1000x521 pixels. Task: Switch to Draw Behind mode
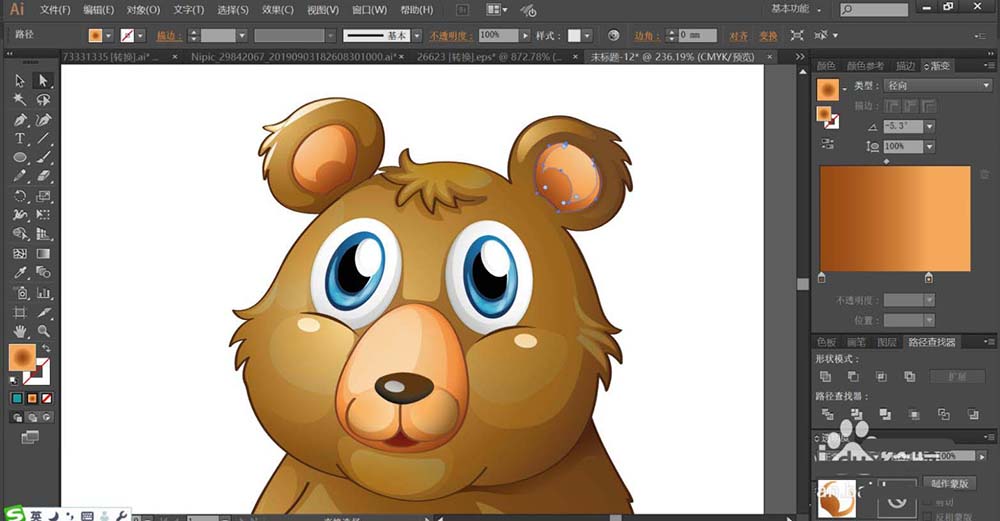[x=32, y=418]
